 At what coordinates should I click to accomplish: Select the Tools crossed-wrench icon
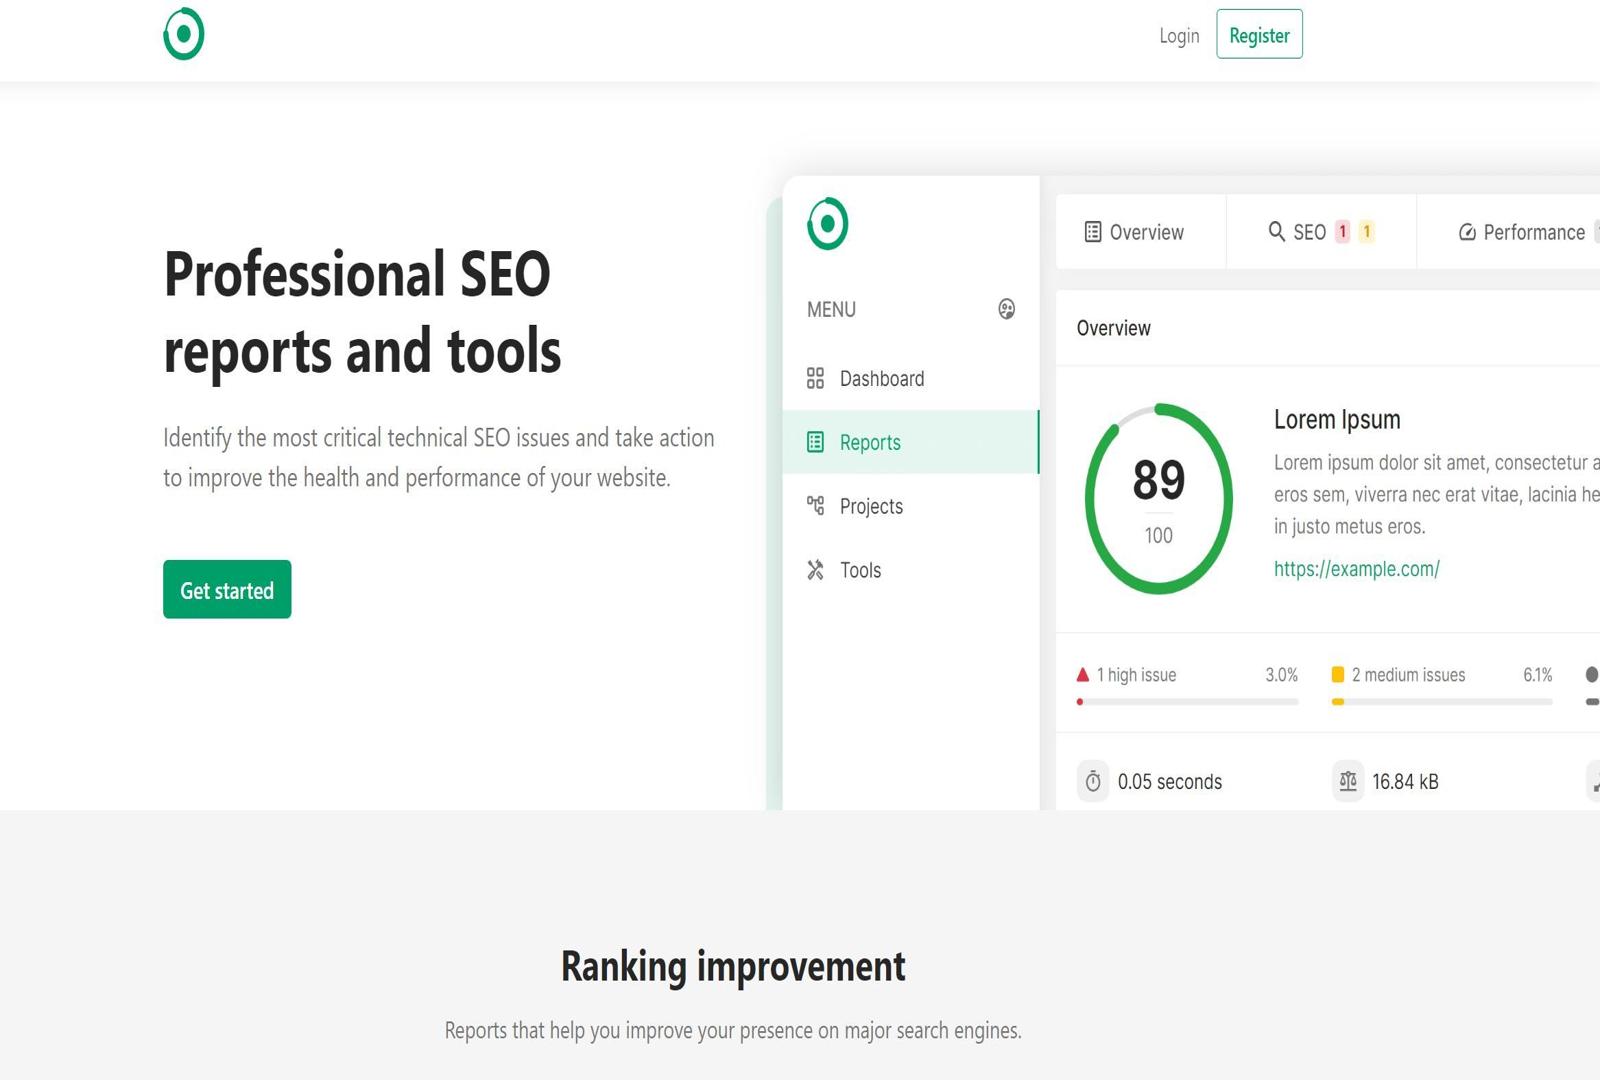tap(814, 570)
